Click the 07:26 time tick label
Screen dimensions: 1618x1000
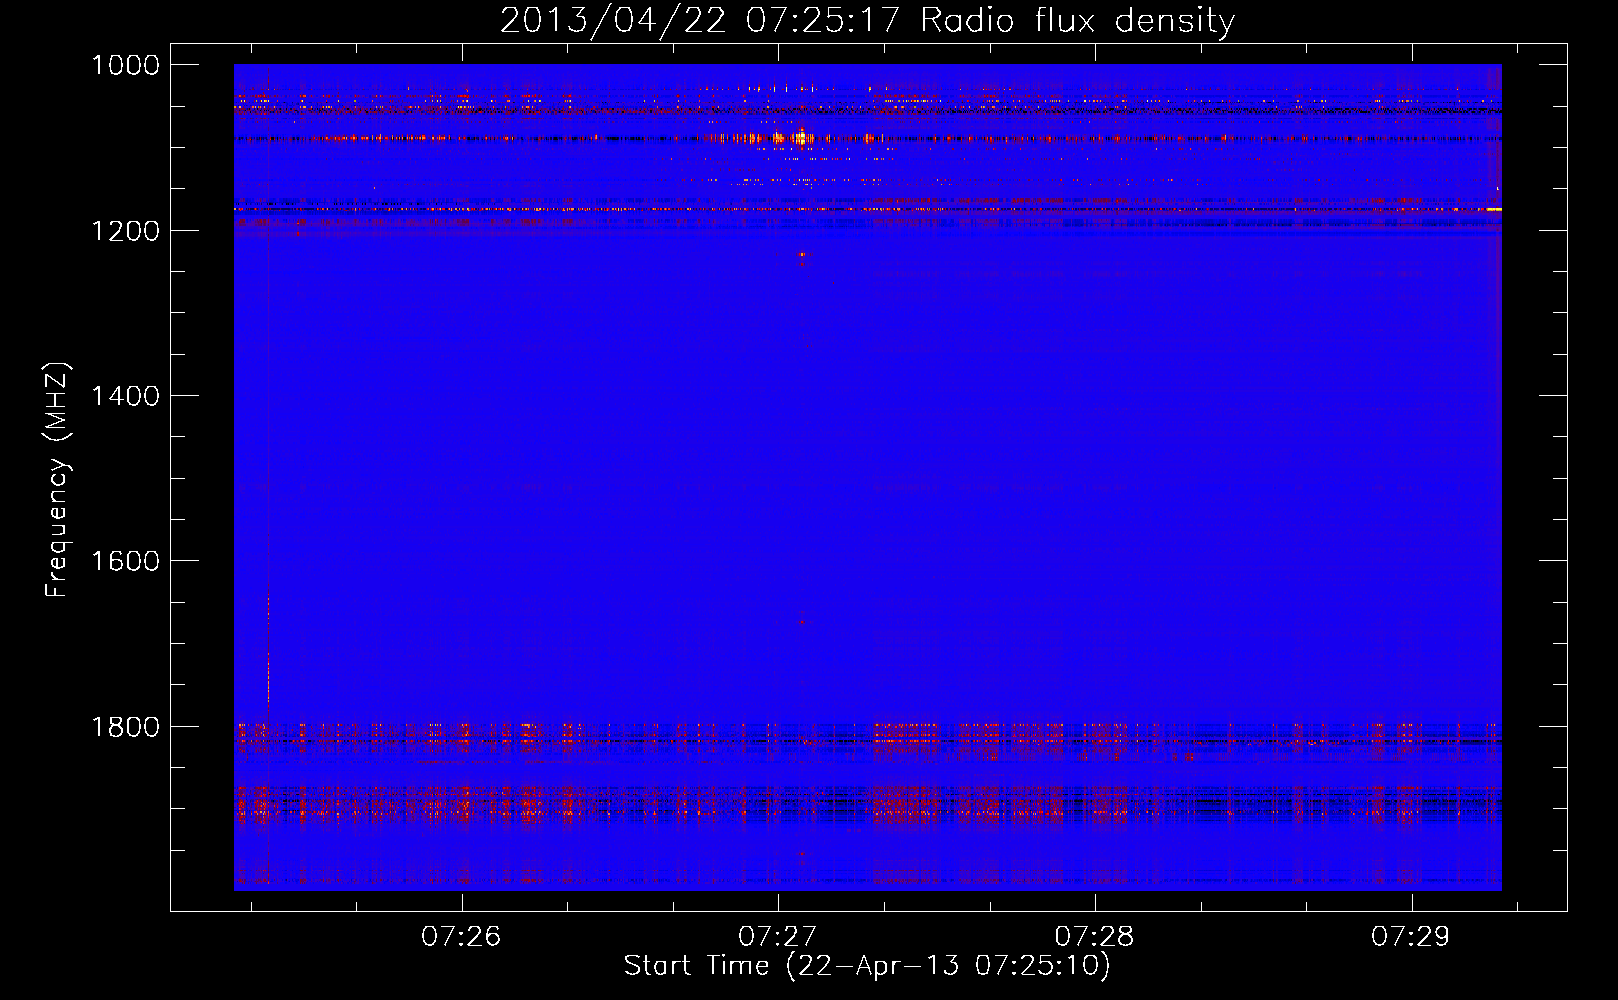tap(461, 937)
